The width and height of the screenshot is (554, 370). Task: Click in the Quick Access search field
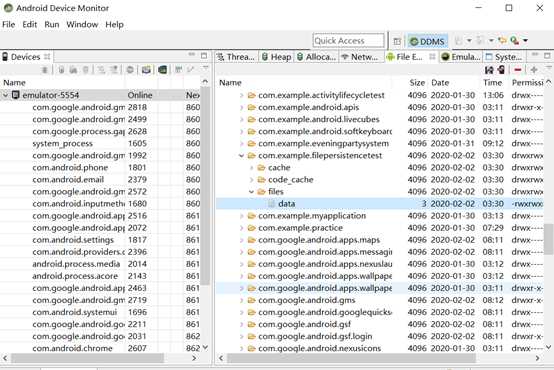point(348,41)
